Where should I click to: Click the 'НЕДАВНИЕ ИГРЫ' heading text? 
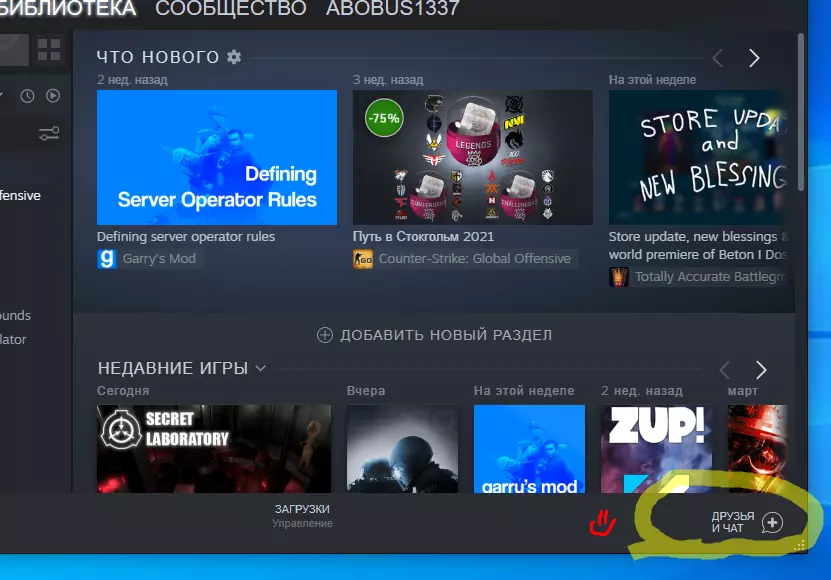173,368
